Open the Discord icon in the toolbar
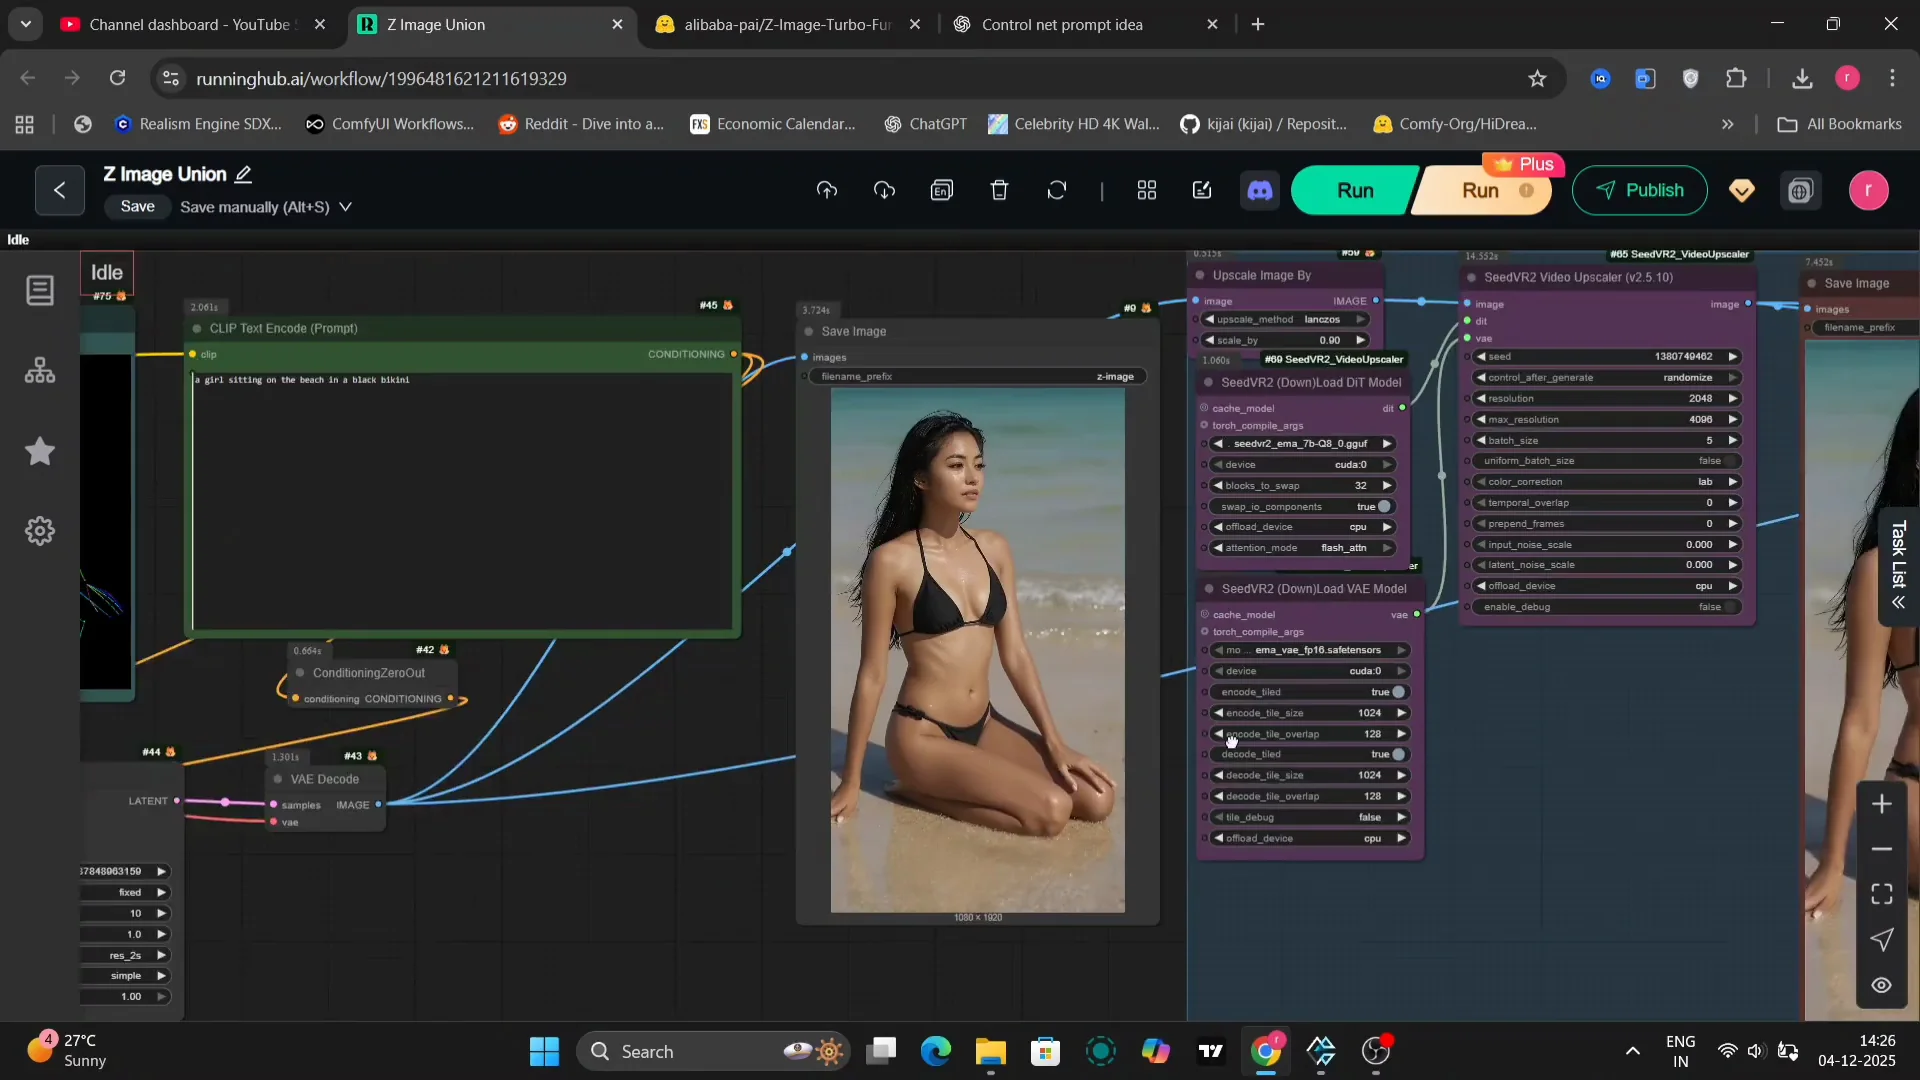 coord(1259,190)
